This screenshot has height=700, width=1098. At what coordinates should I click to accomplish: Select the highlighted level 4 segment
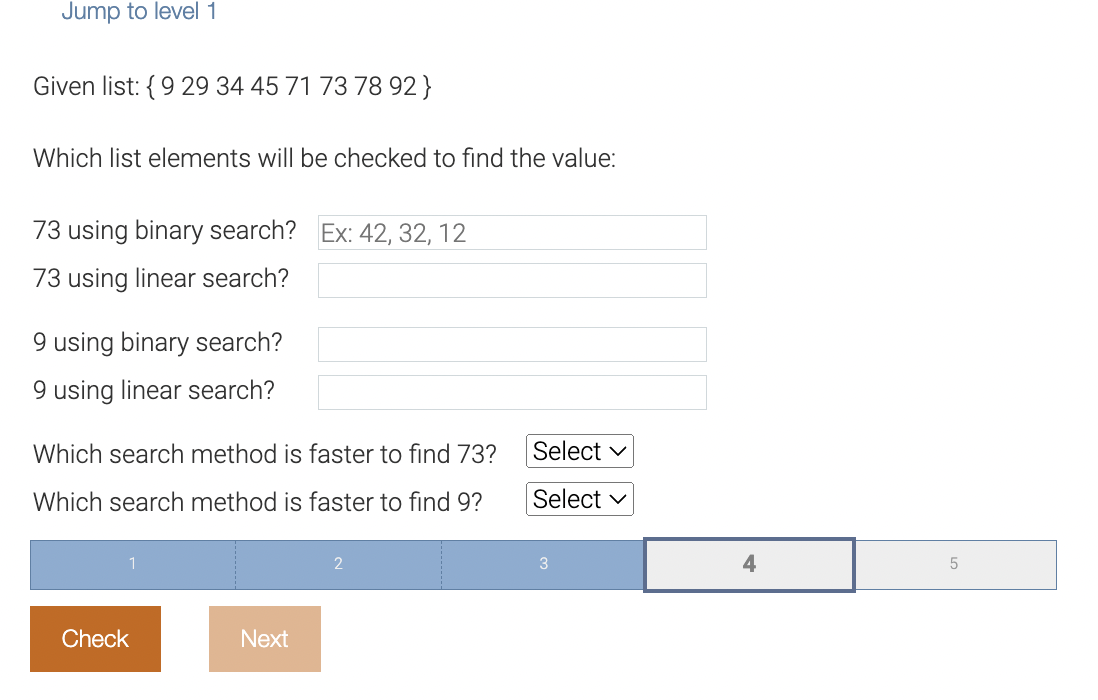coord(749,564)
